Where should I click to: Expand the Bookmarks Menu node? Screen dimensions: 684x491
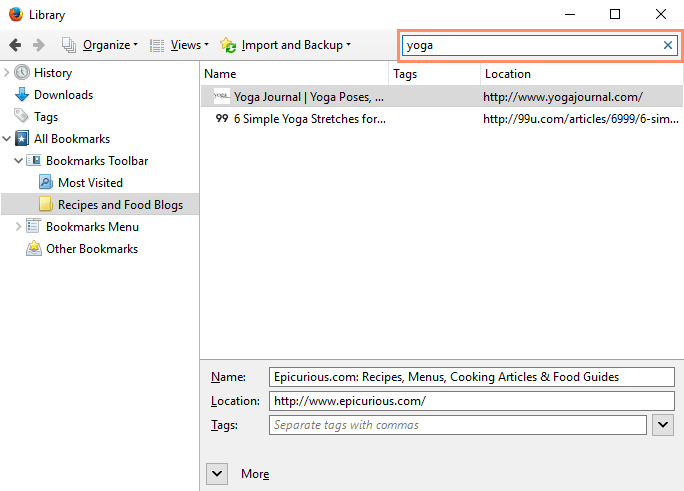[x=18, y=227]
